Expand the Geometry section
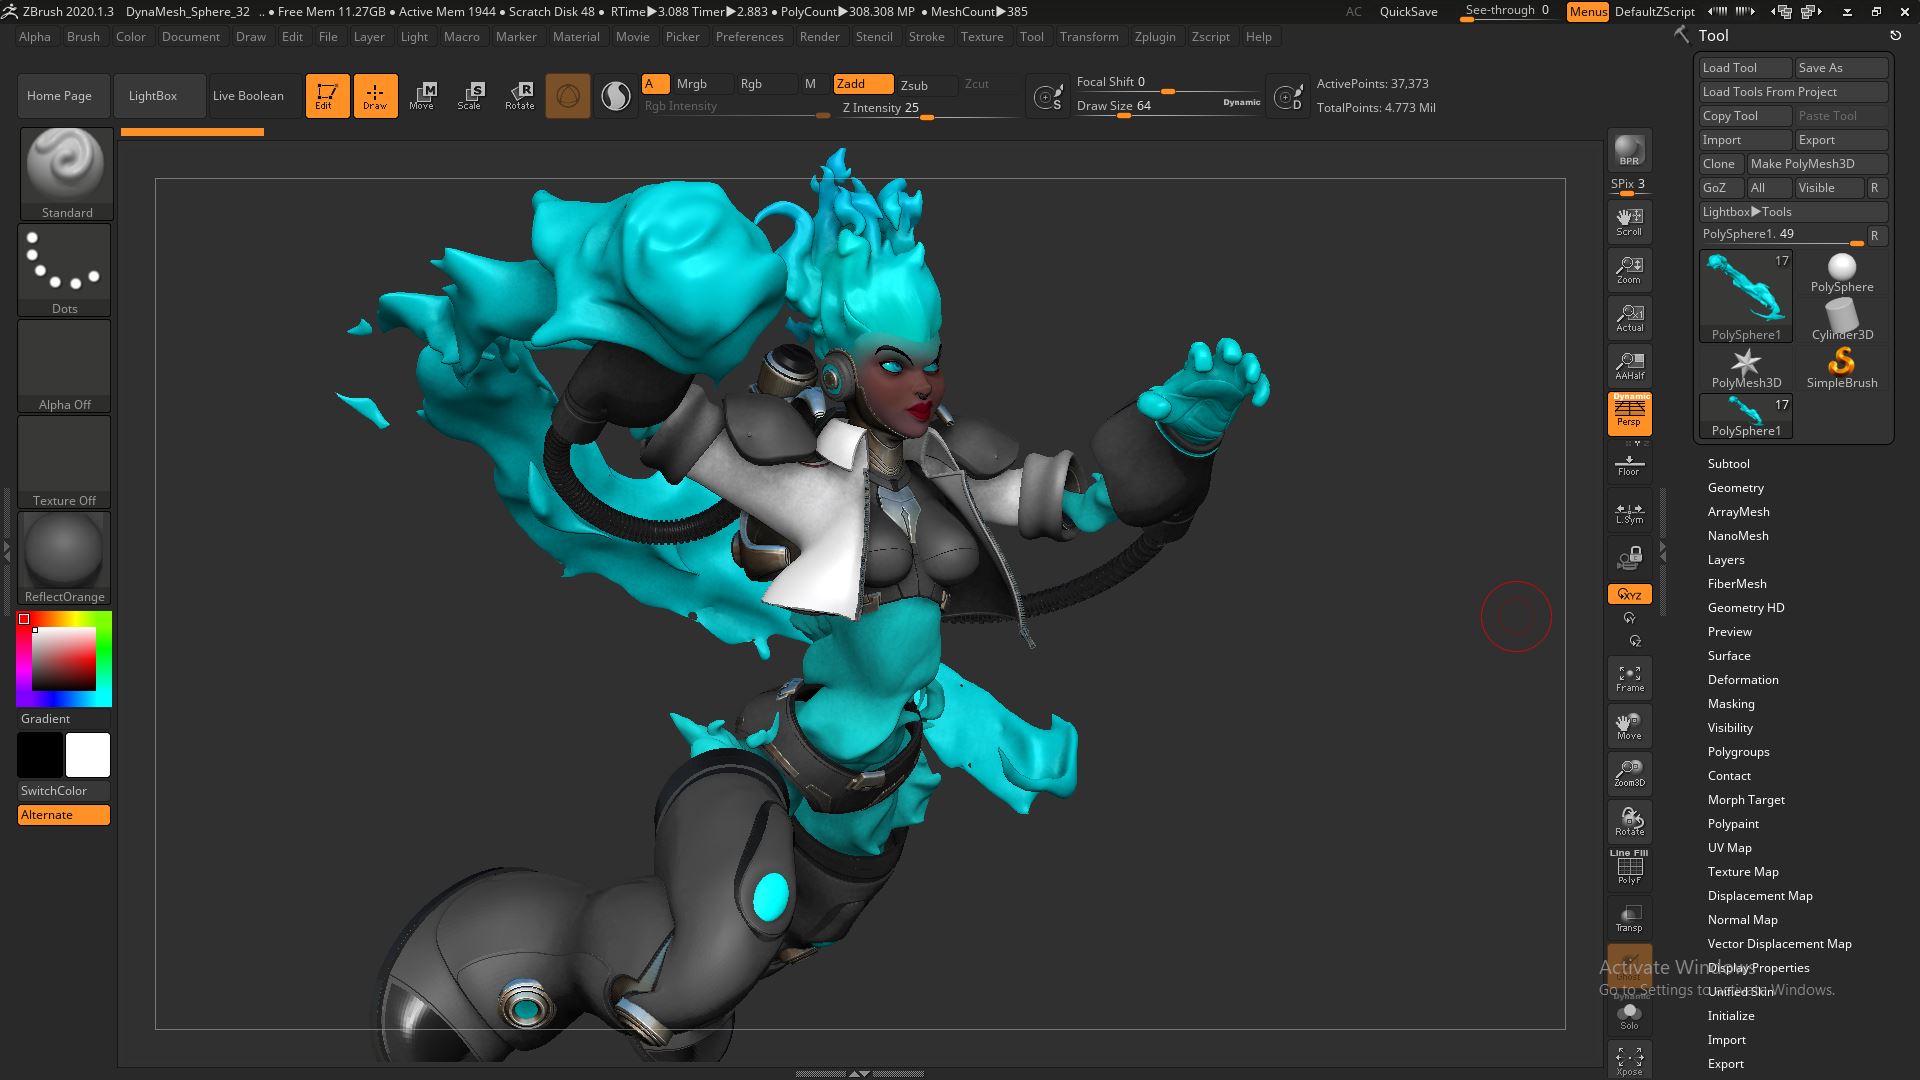The height and width of the screenshot is (1080, 1920). coord(1735,488)
